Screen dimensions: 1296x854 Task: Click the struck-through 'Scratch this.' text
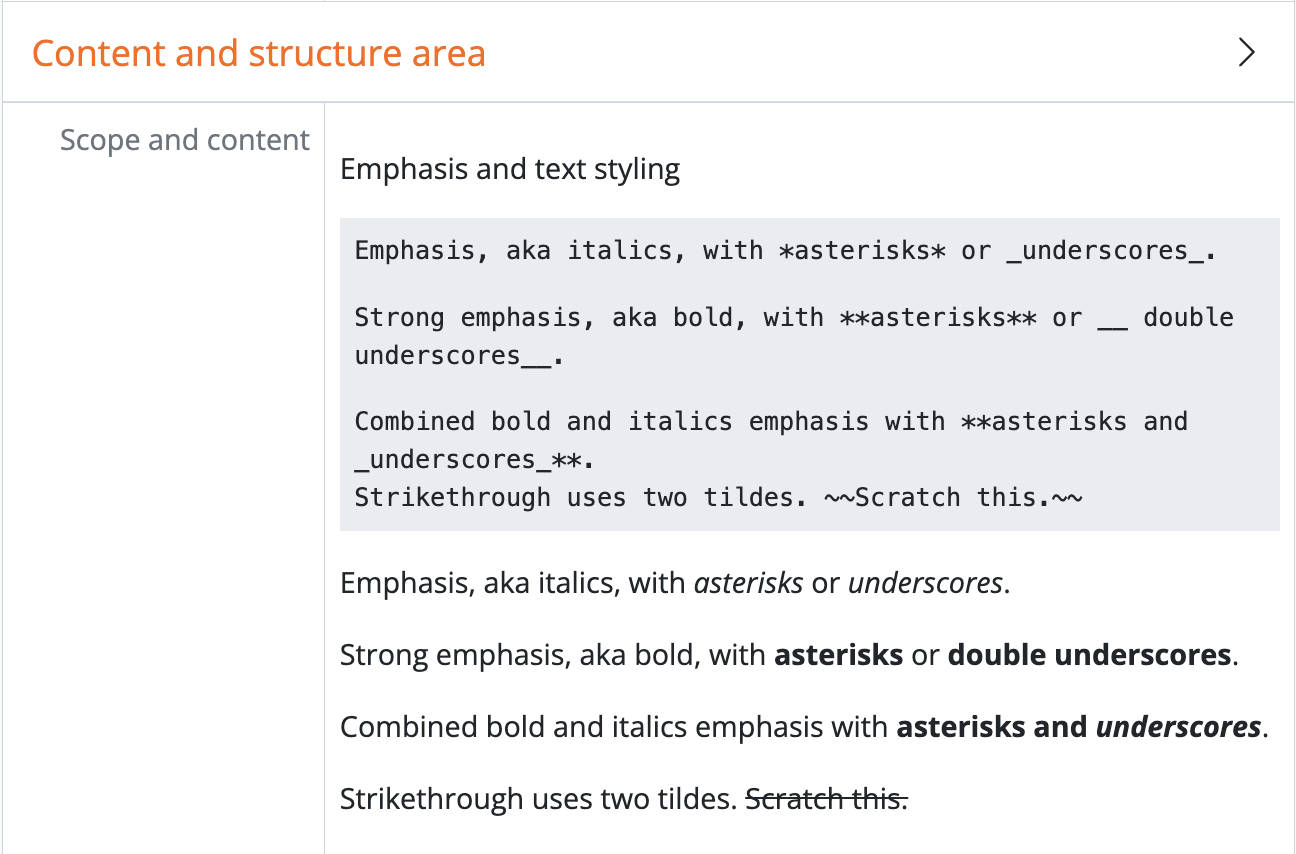826,799
